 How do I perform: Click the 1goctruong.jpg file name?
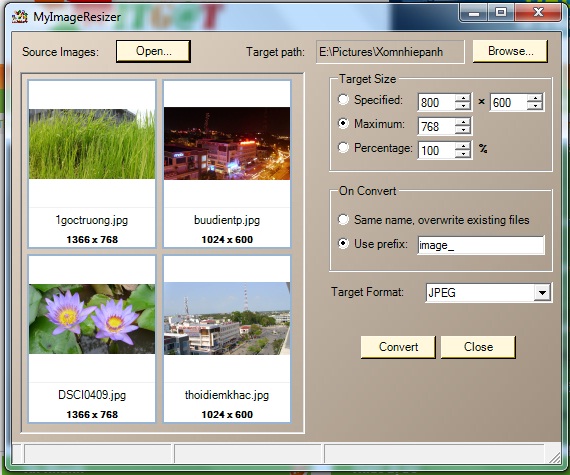click(x=92, y=220)
